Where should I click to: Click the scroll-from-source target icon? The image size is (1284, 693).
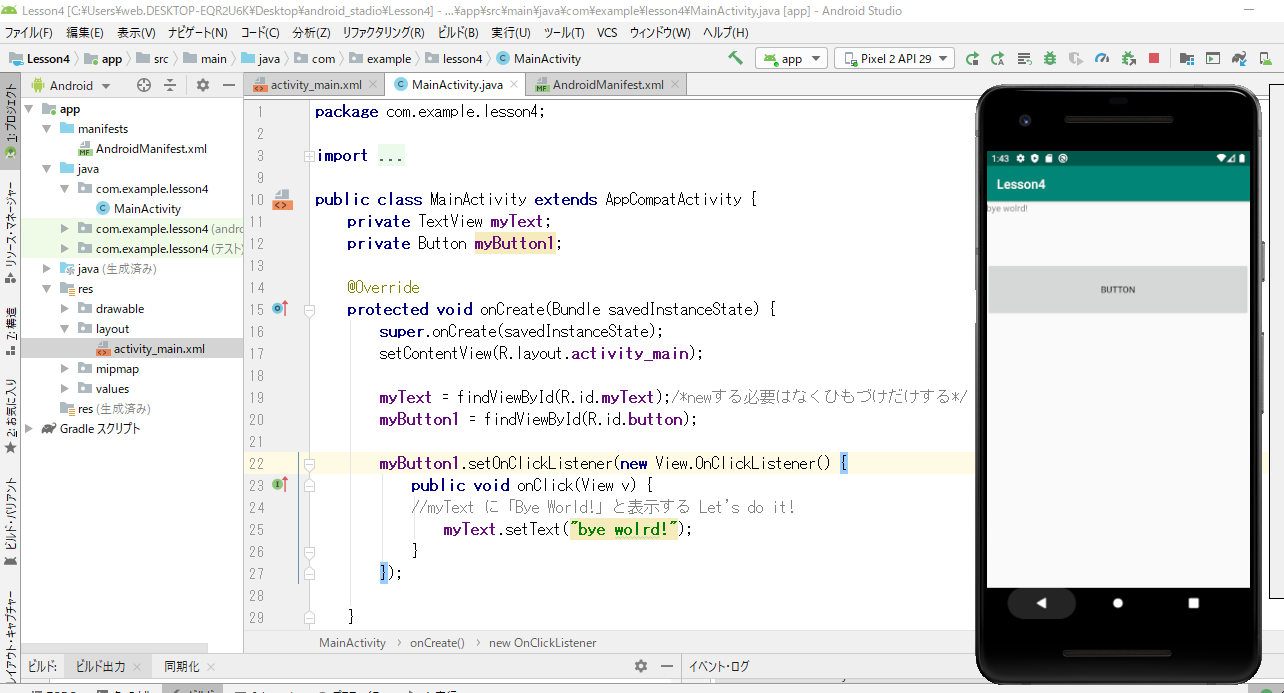[x=143, y=85]
